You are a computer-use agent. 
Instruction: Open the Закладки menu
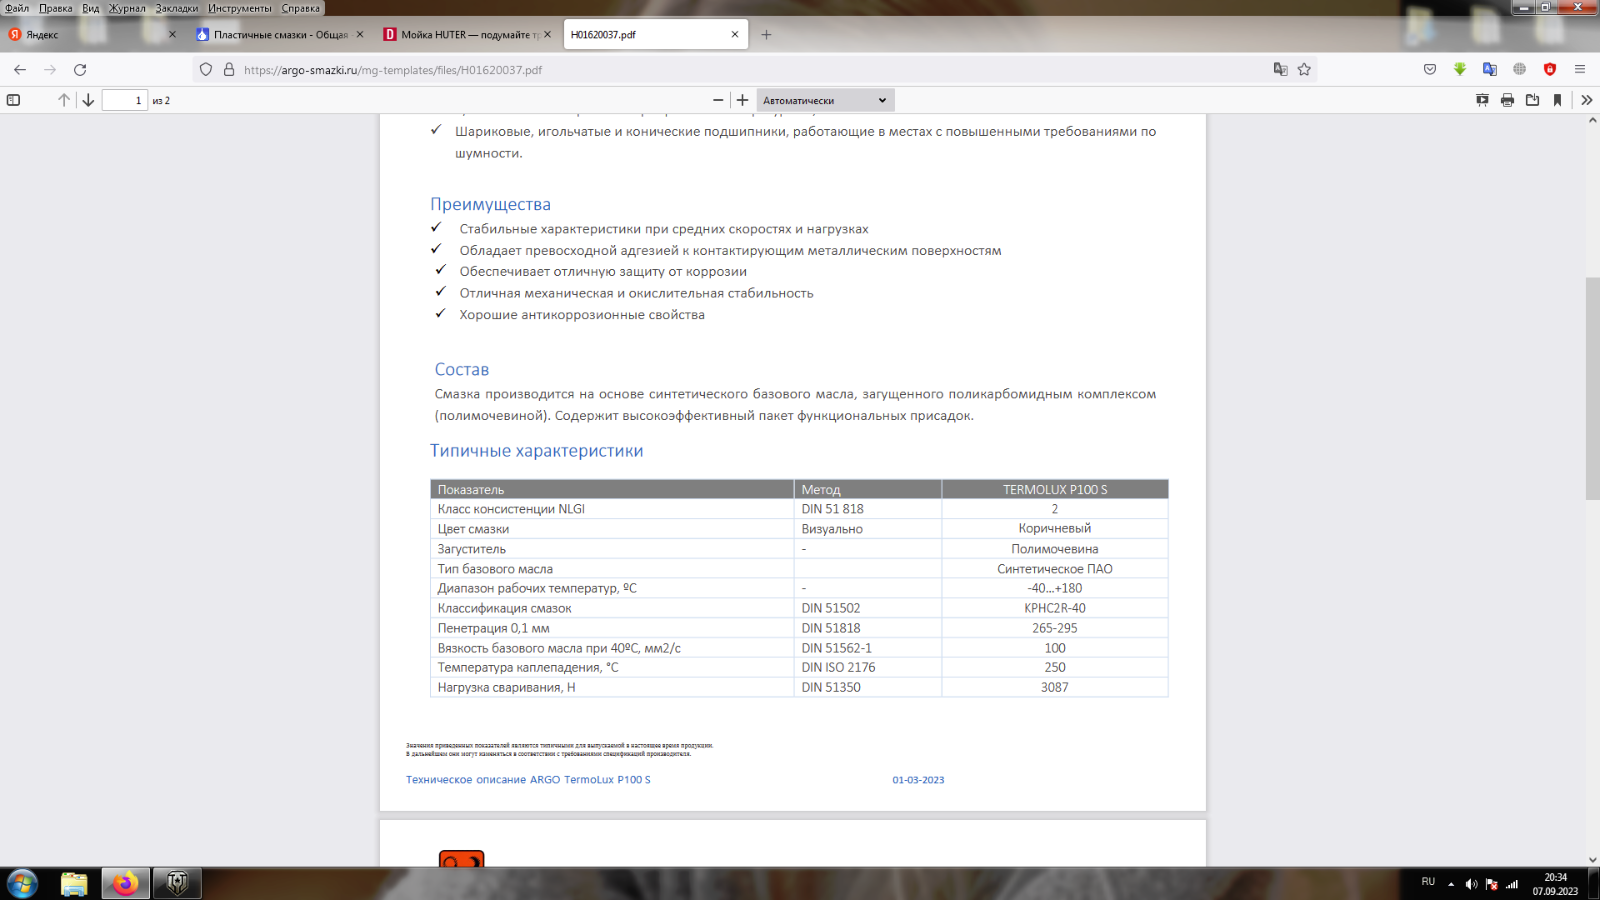pyautogui.click(x=177, y=8)
